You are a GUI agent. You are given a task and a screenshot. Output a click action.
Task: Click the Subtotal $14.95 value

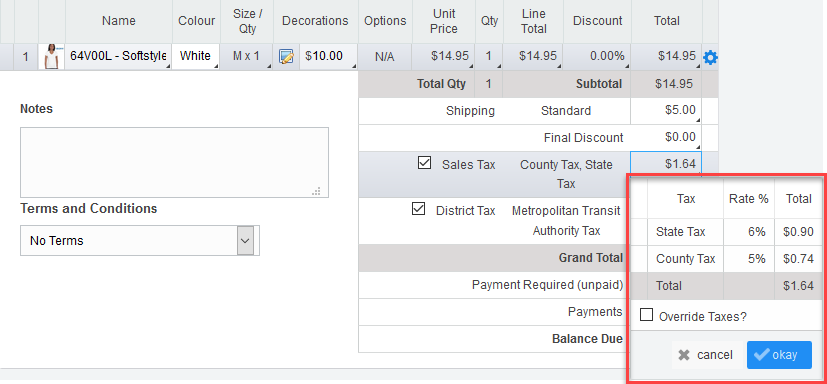coord(674,84)
